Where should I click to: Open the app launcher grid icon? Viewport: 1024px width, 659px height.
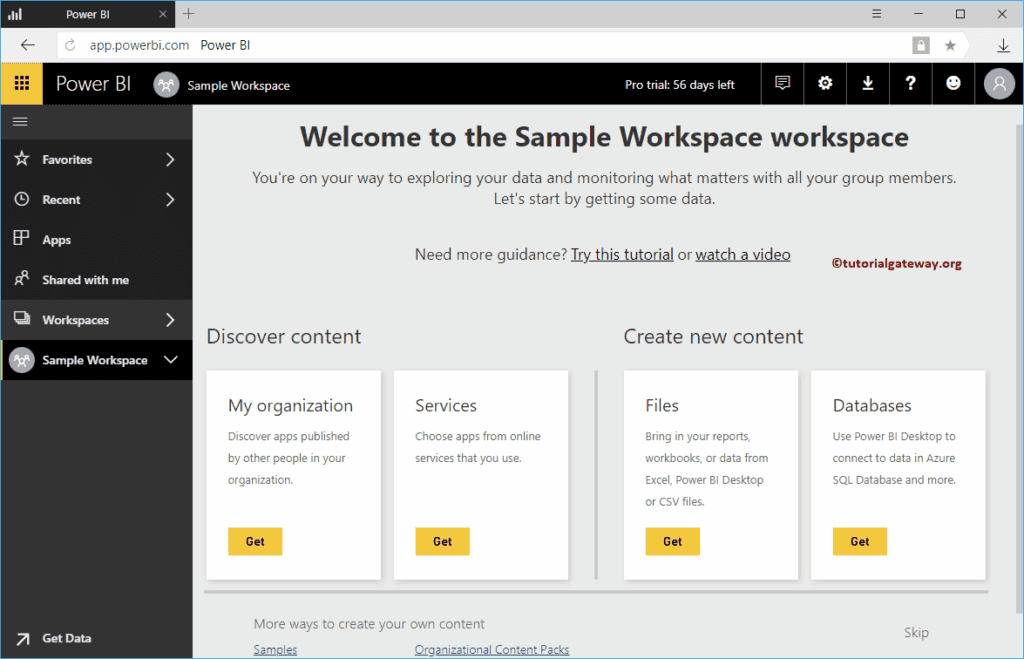21,83
